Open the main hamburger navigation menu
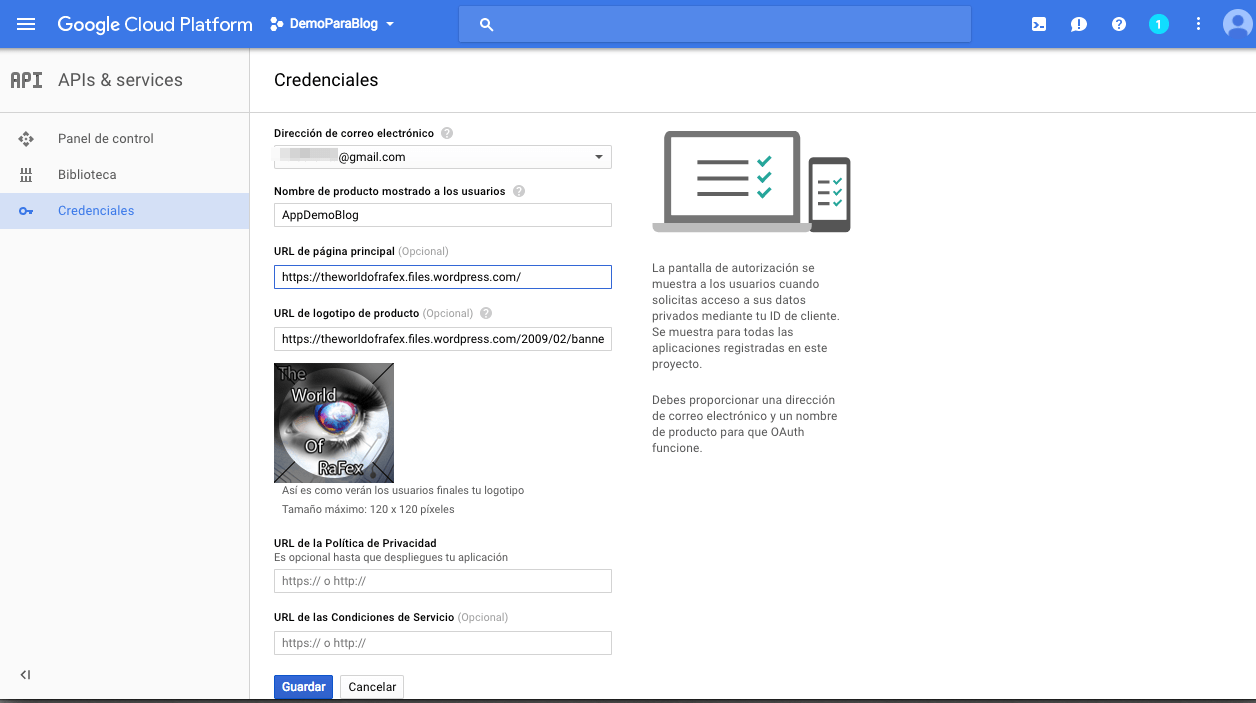 click(26, 24)
